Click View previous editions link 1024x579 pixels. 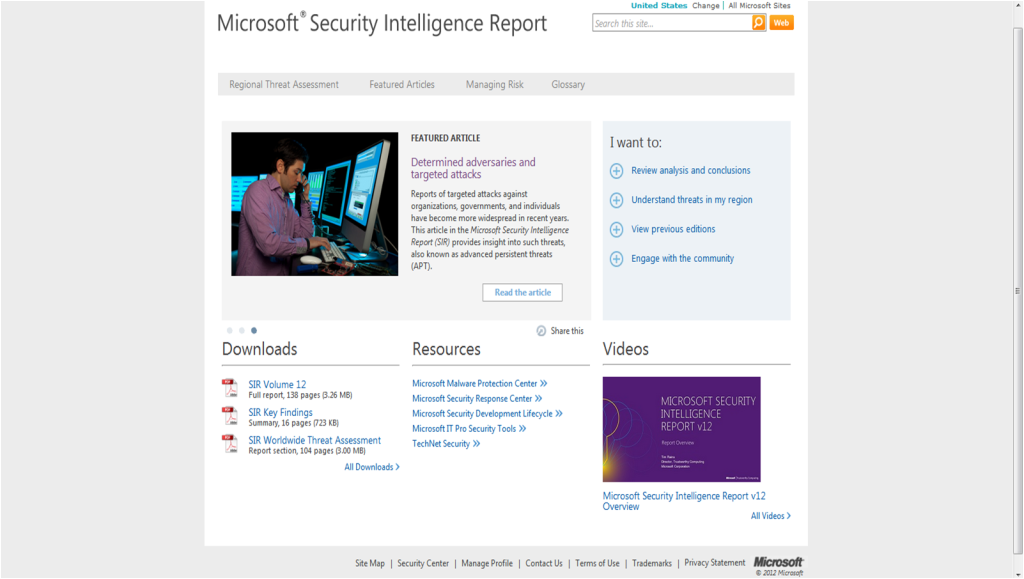tap(673, 229)
